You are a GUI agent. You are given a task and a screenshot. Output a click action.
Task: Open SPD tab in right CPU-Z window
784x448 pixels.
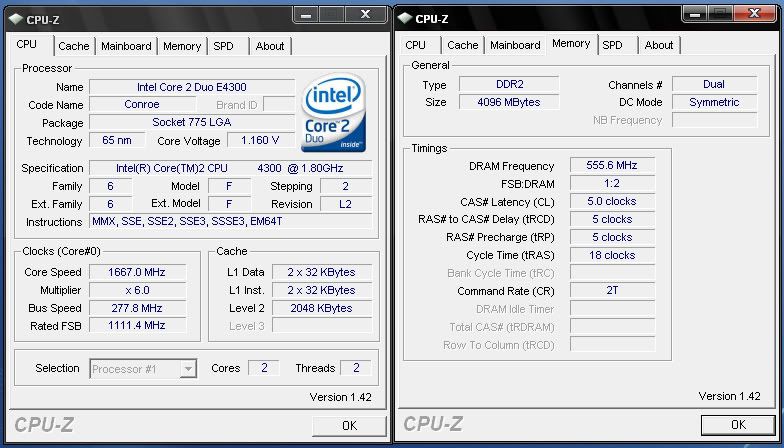(x=612, y=45)
